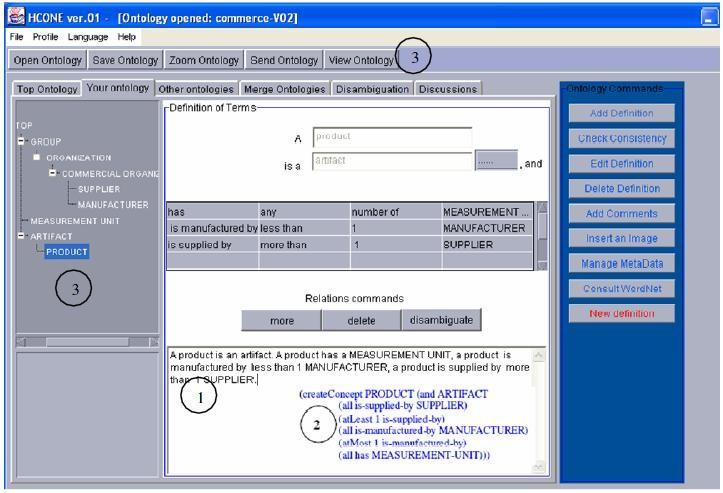The height and width of the screenshot is (493, 723).
Task: Open the Language menu
Action: coord(88,37)
